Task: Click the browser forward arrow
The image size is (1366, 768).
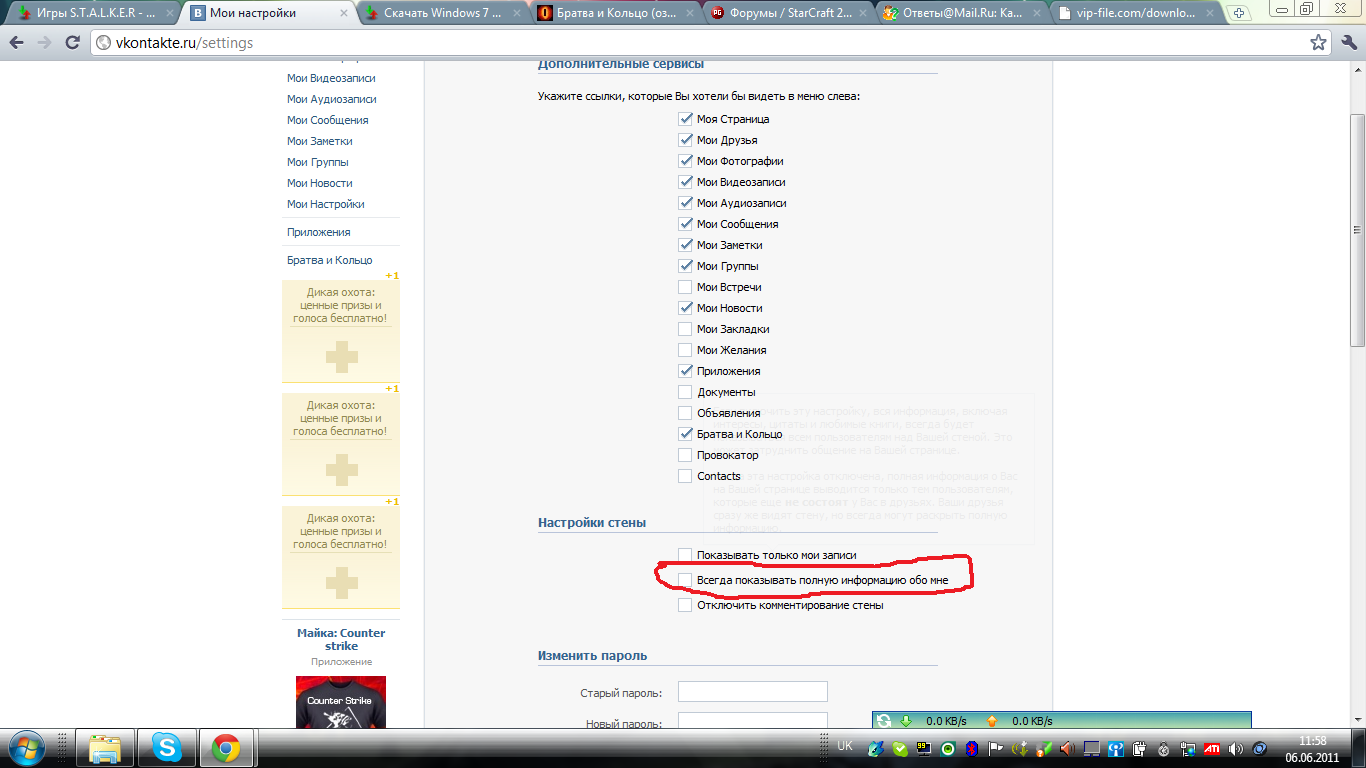Action: click(x=45, y=43)
